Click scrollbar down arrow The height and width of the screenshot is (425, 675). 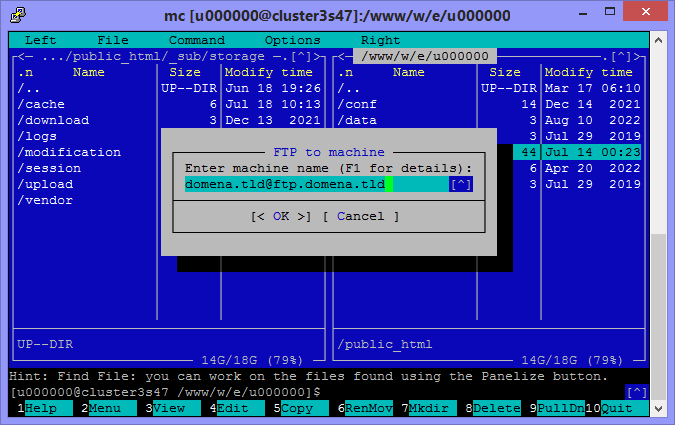658,408
